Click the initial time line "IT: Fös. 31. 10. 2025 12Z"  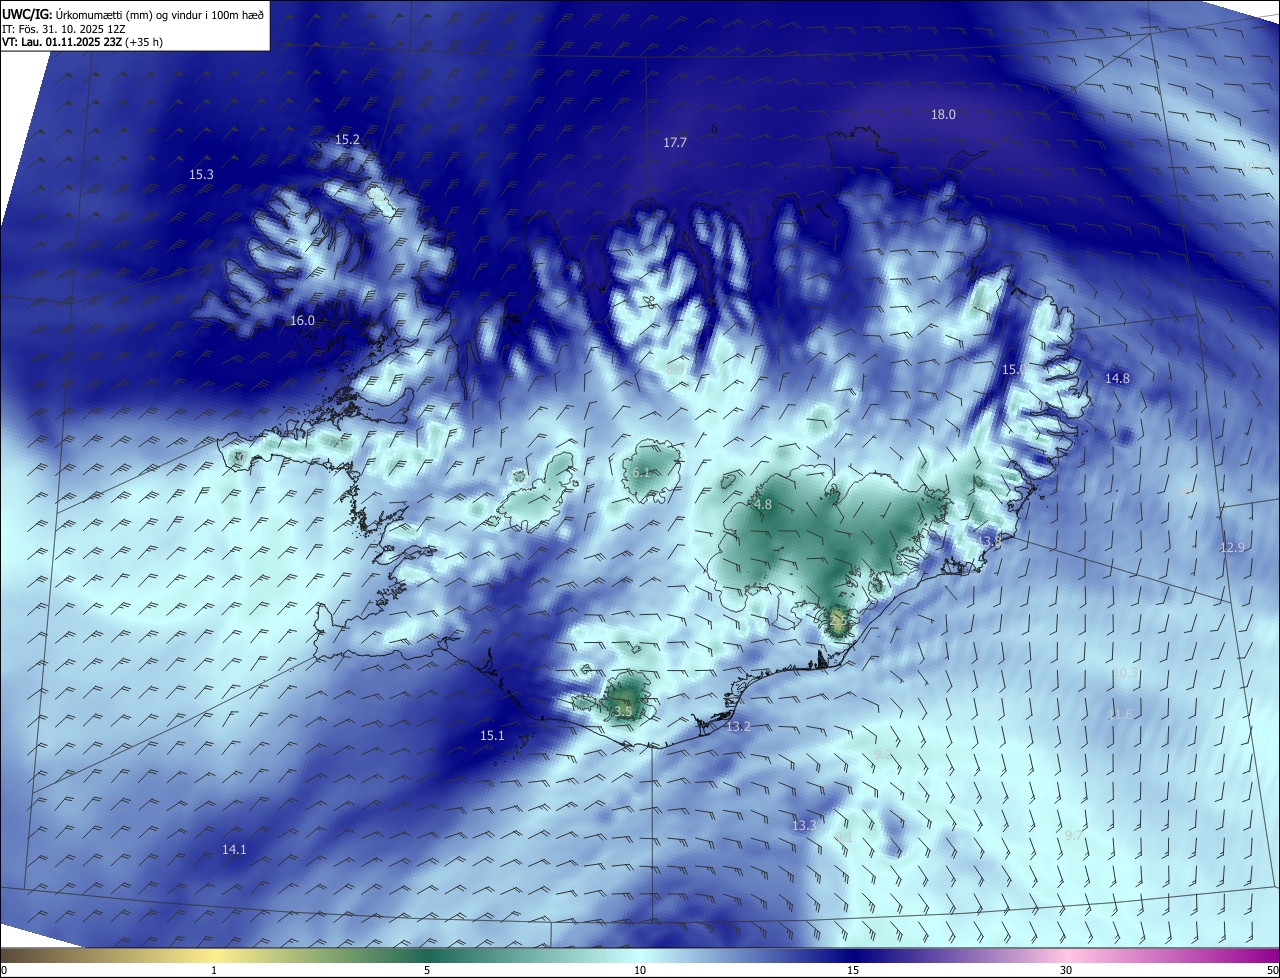tap(64, 28)
